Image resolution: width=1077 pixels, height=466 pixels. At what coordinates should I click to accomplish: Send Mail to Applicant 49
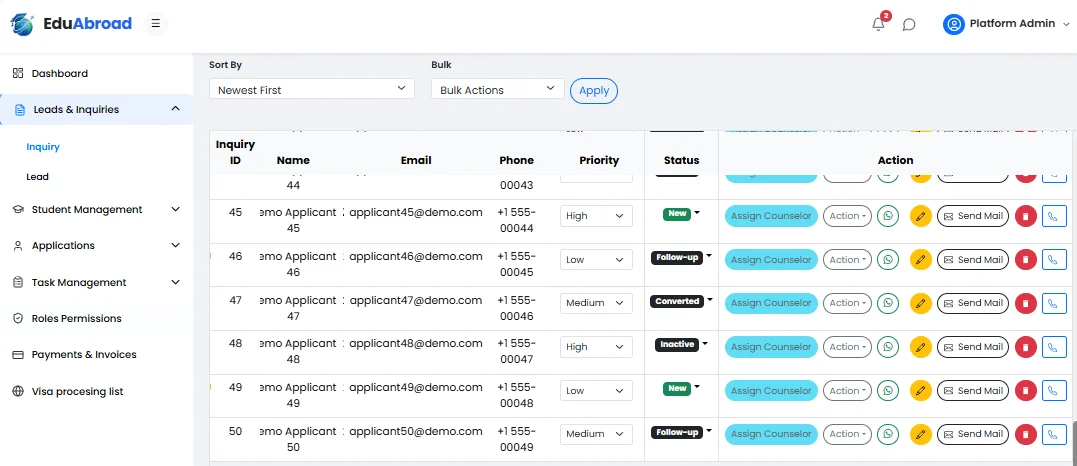click(973, 390)
